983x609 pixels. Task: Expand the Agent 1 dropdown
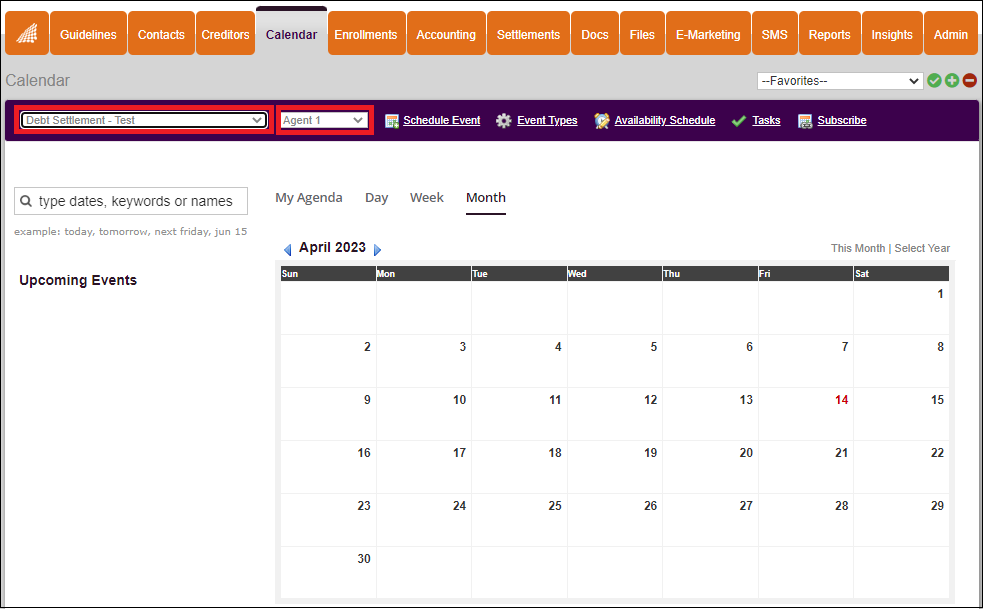[x=323, y=119]
